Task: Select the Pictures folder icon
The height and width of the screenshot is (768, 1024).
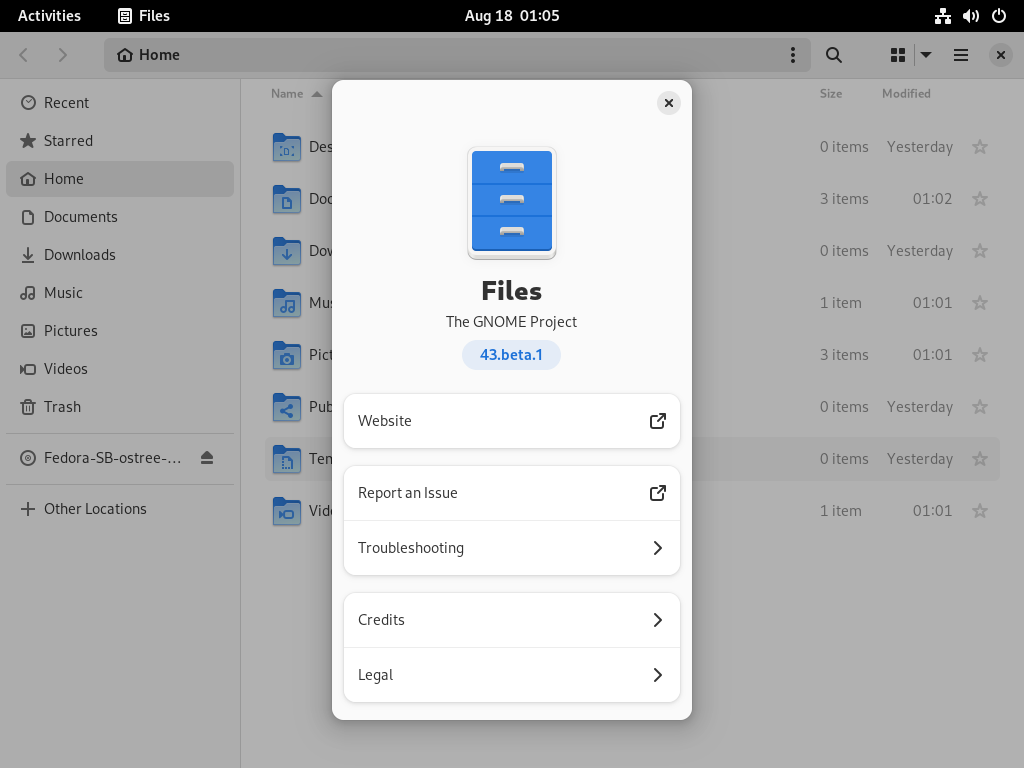Action: pyautogui.click(x=287, y=355)
